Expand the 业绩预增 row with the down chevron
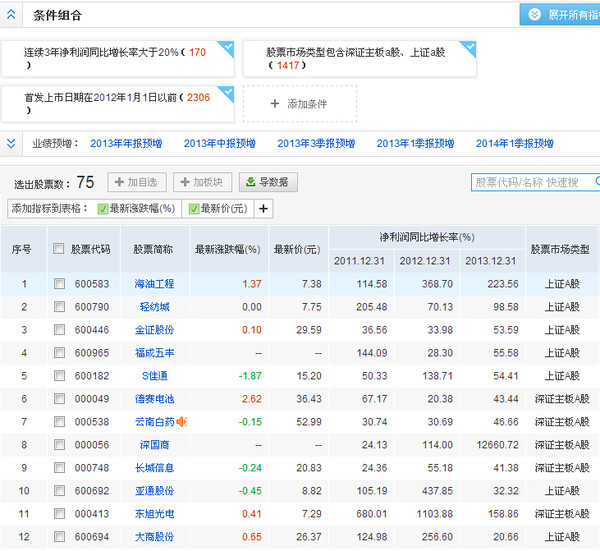Screen dimensions: 600x551 pyautogui.click(x=11, y=143)
